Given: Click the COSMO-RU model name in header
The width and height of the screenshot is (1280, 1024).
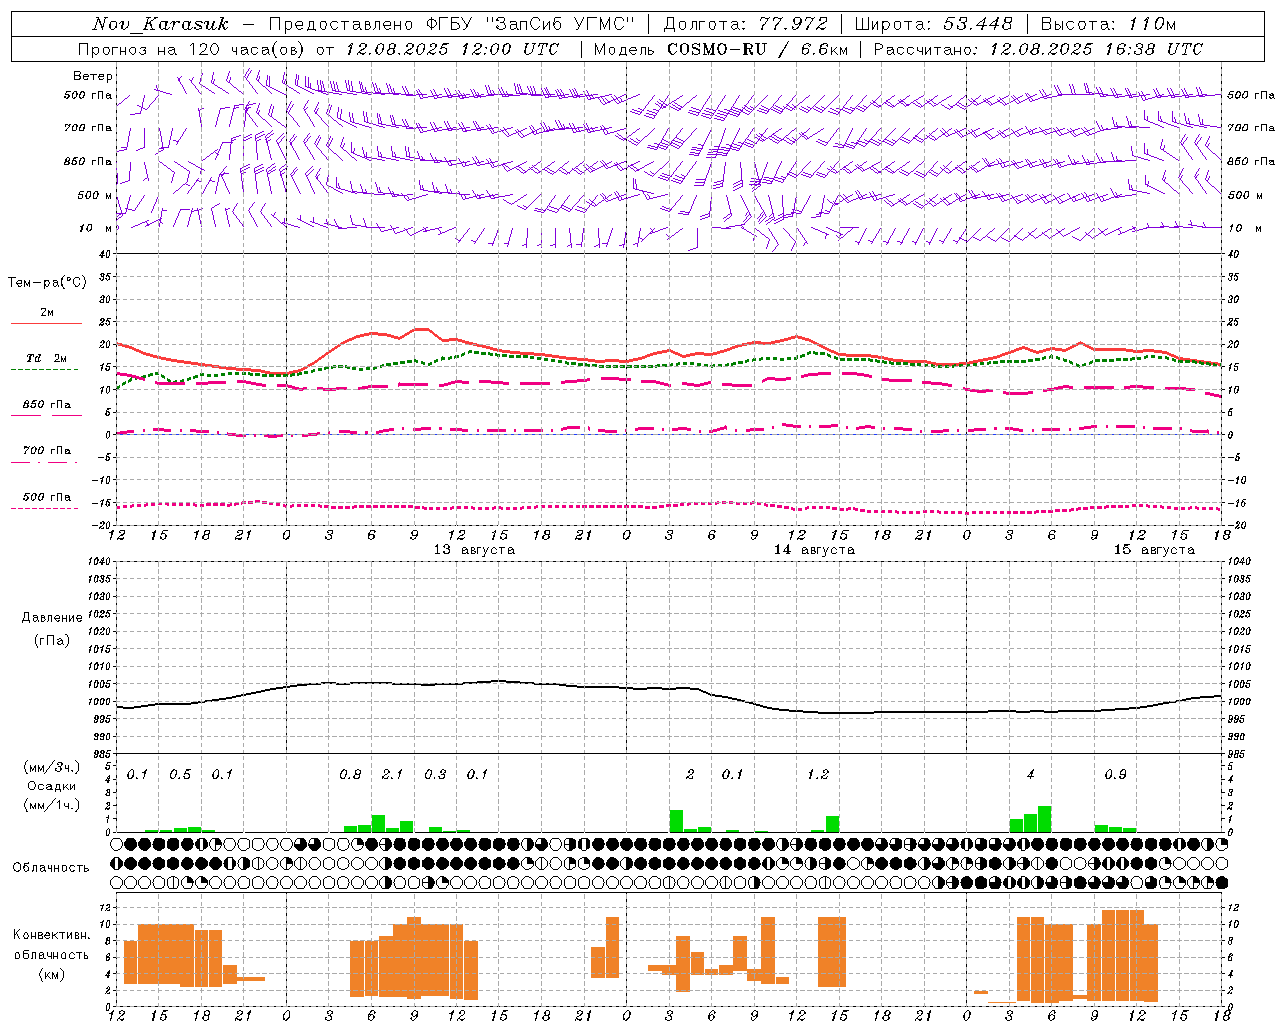Looking at the screenshot, I should (716, 49).
